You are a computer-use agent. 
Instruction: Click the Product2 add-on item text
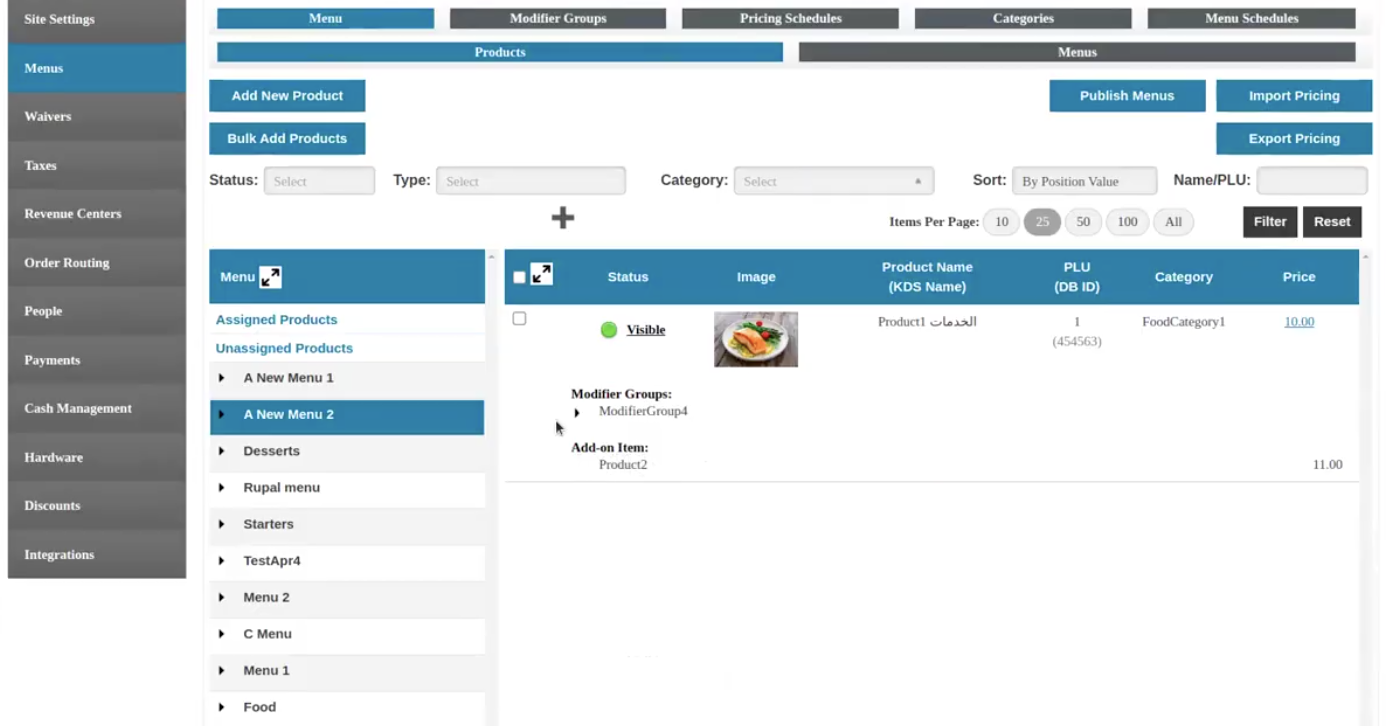[623, 465]
